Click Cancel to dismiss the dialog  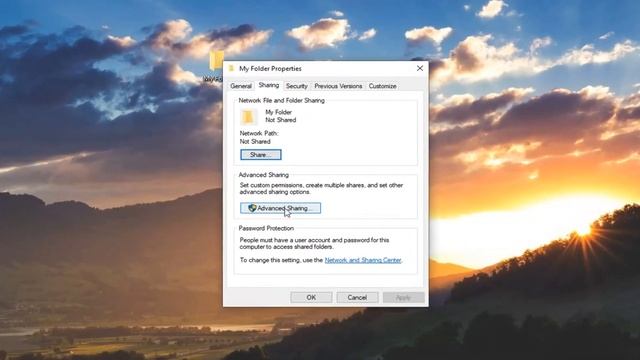point(357,298)
